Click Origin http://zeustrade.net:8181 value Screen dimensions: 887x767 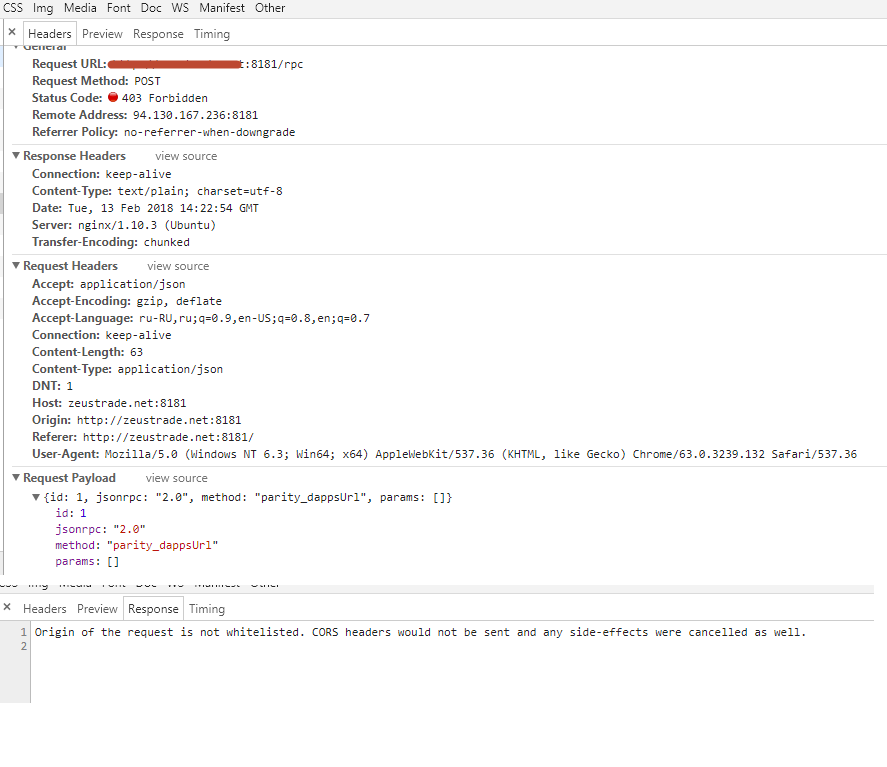pos(159,420)
